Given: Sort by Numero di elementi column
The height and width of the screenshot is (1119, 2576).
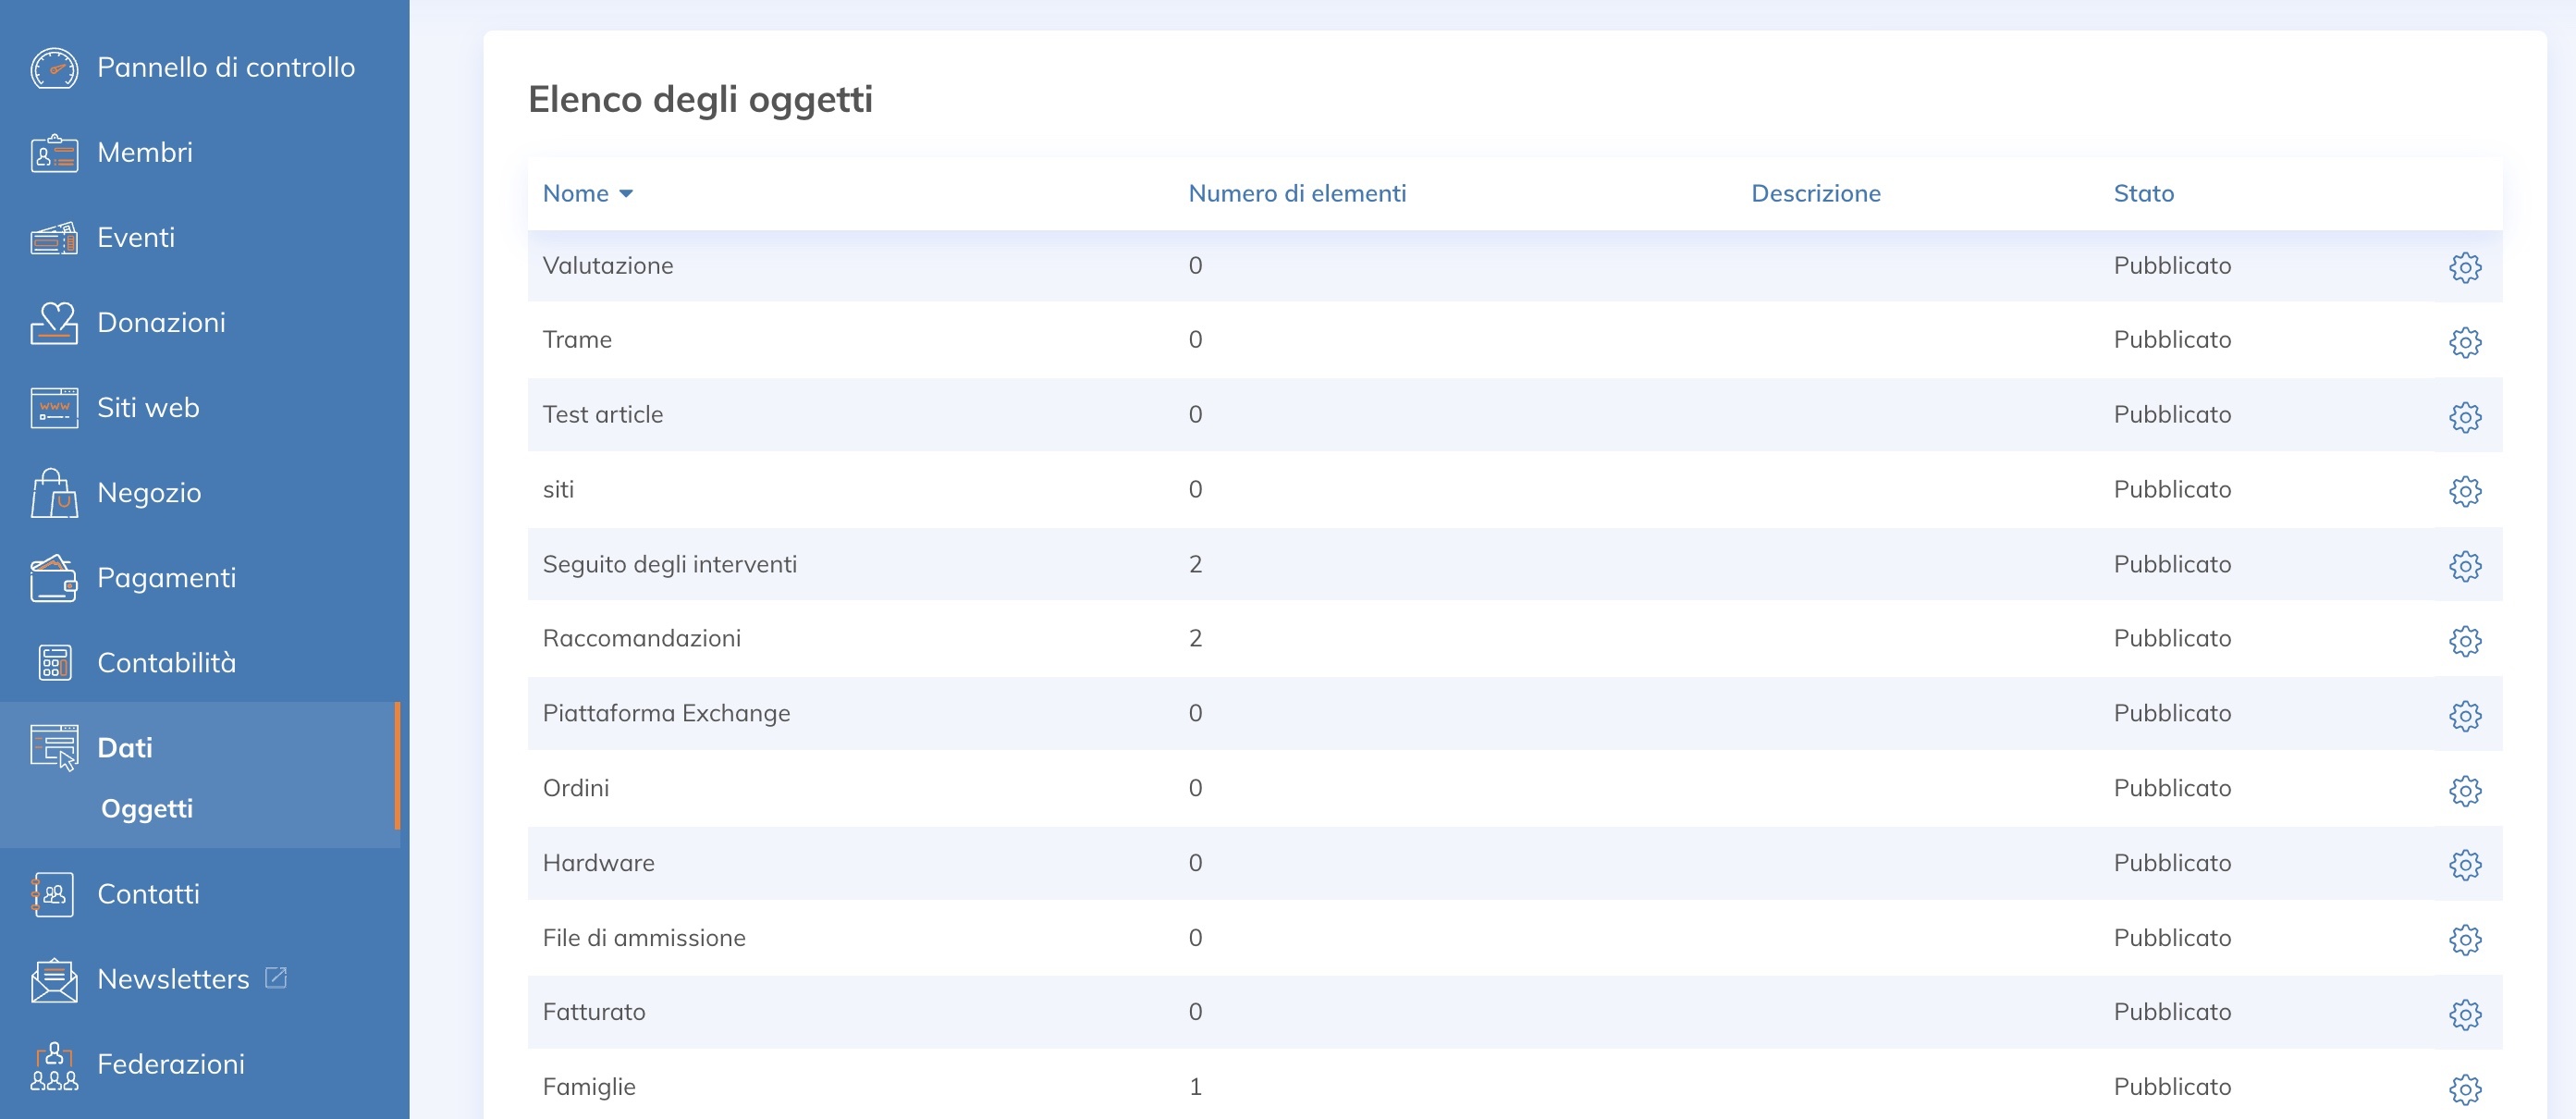Looking at the screenshot, I should point(1296,194).
